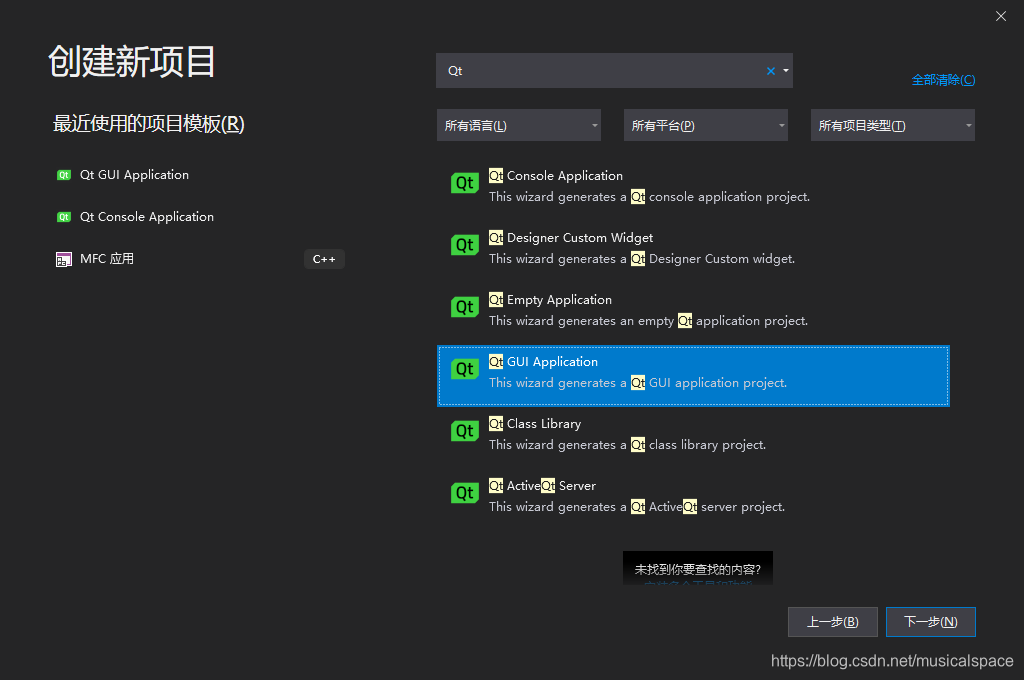
Task: Open the 所有语言 language filter dropdown
Action: 519,125
